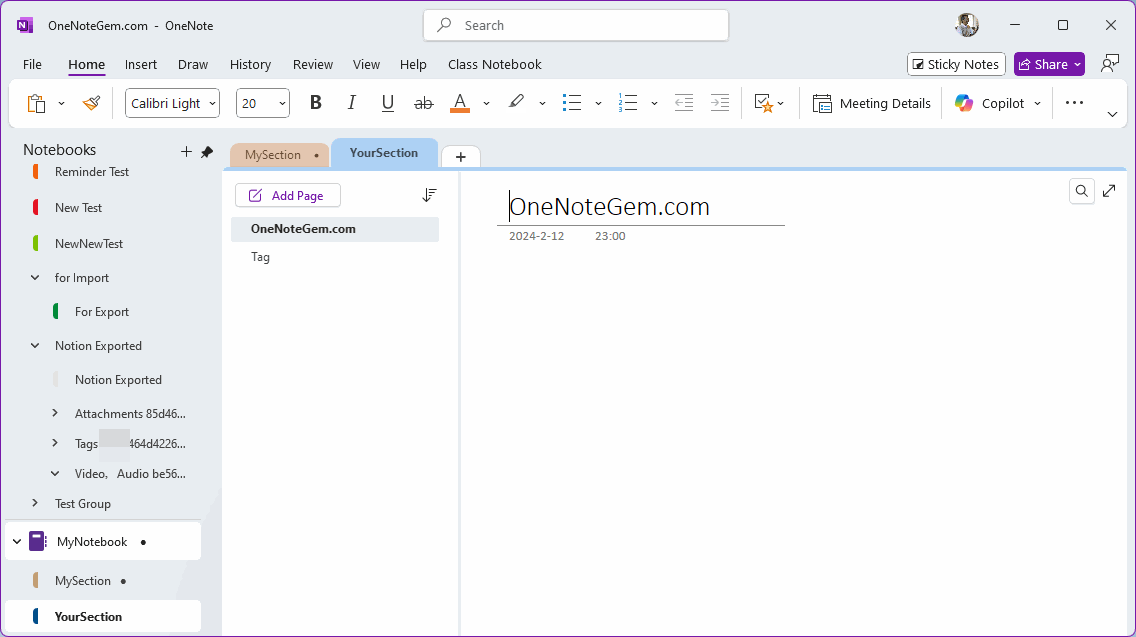This screenshot has width=1136, height=637.
Task: Switch to the Insert ribbon tab
Action: pyautogui.click(x=141, y=64)
